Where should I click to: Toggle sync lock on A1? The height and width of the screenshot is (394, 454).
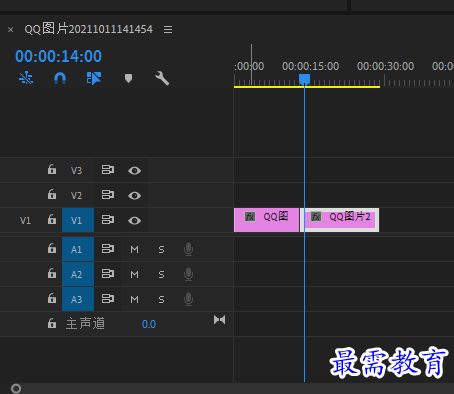tap(108, 249)
